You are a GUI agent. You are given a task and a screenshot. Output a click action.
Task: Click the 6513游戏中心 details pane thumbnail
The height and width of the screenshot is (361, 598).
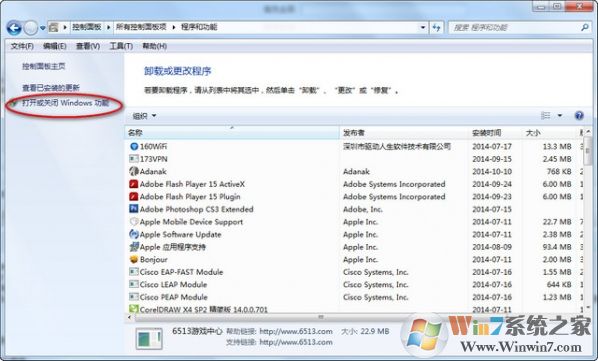click(149, 339)
